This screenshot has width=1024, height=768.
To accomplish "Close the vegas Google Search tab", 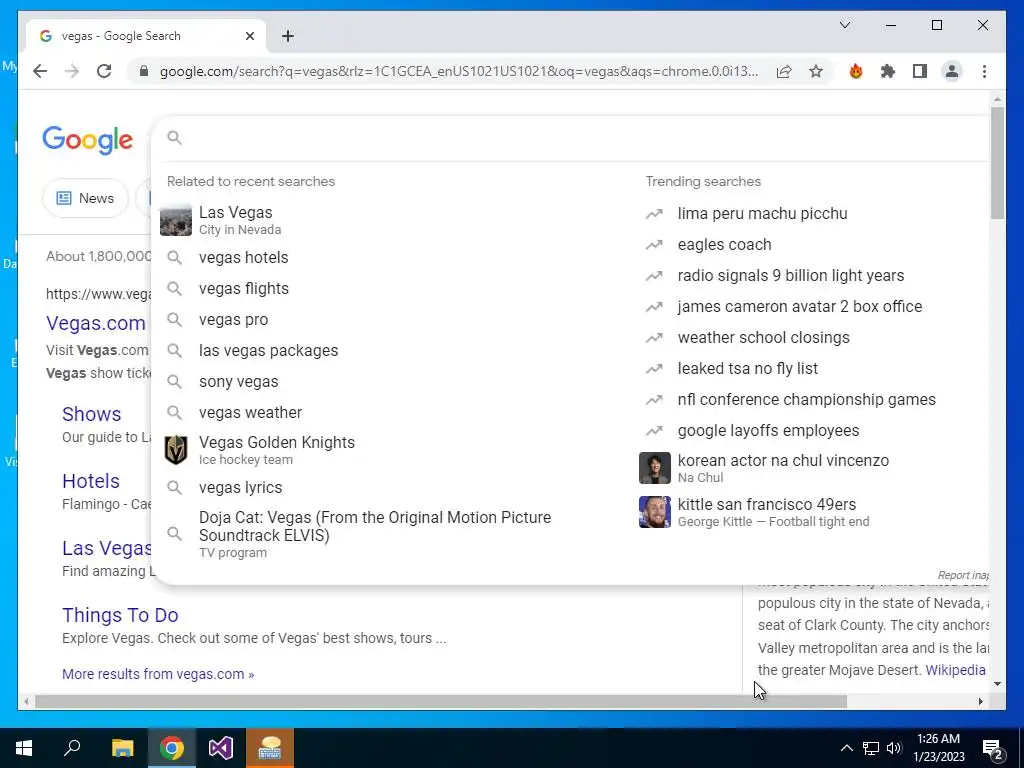I will [249, 36].
